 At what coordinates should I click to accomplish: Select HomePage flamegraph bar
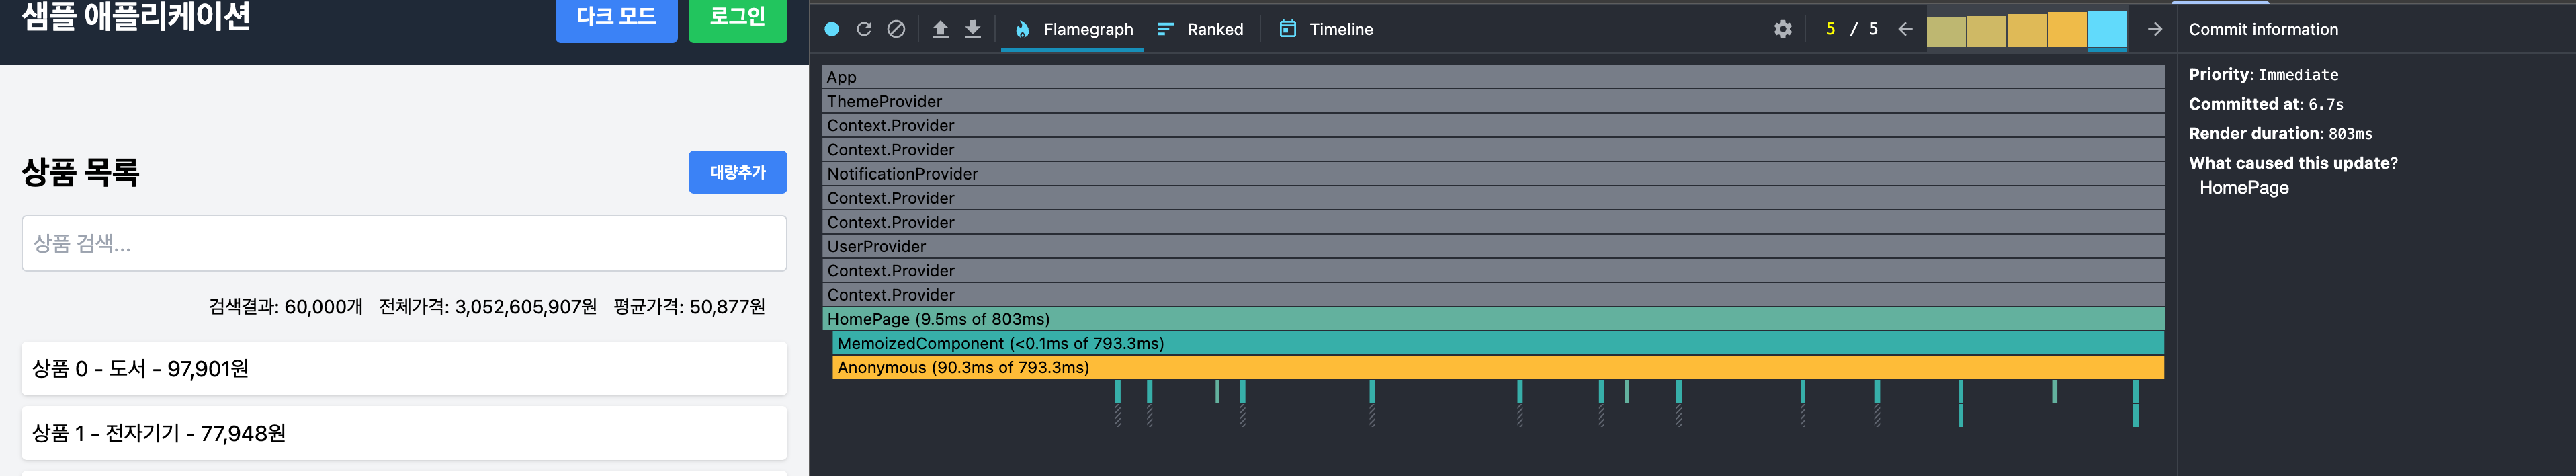tap(1493, 319)
